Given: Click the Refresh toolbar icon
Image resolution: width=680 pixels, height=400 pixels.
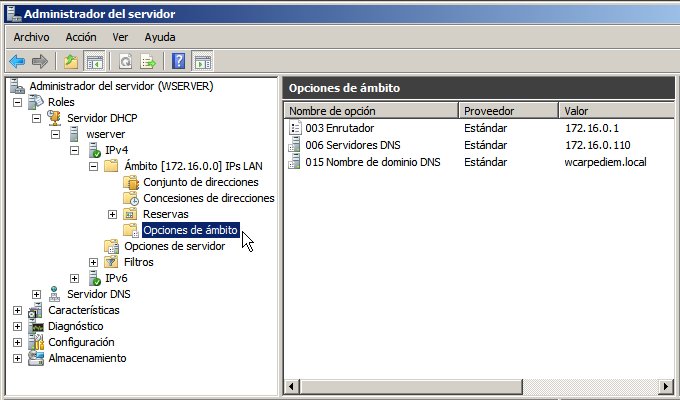Looking at the screenshot, I should [125, 62].
